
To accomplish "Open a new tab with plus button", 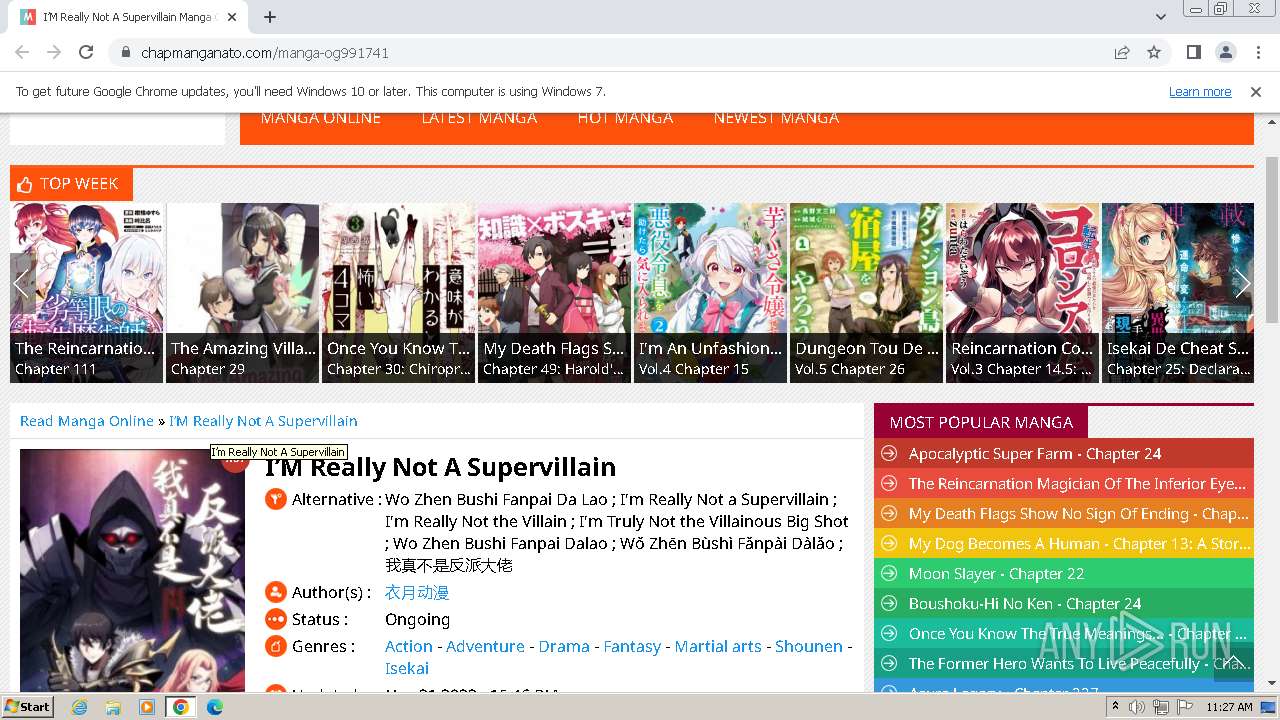I will [270, 17].
